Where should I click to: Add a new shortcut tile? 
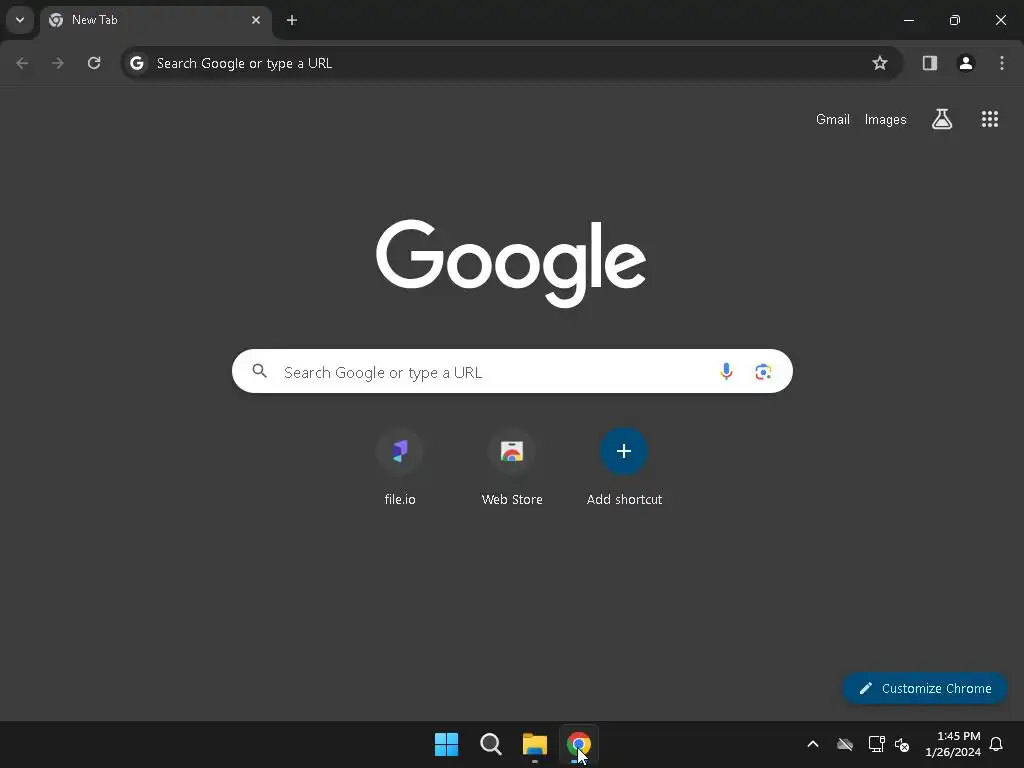click(x=624, y=468)
